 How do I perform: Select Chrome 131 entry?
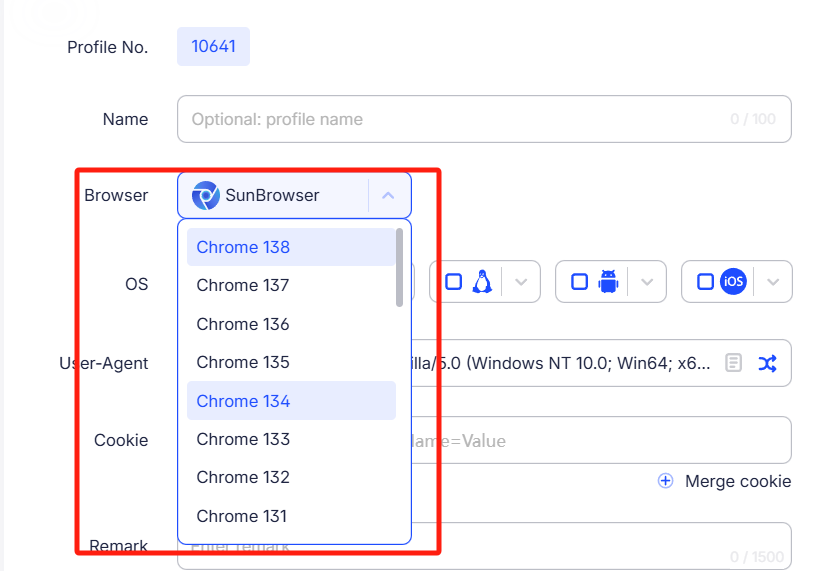pyautogui.click(x=291, y=516)
